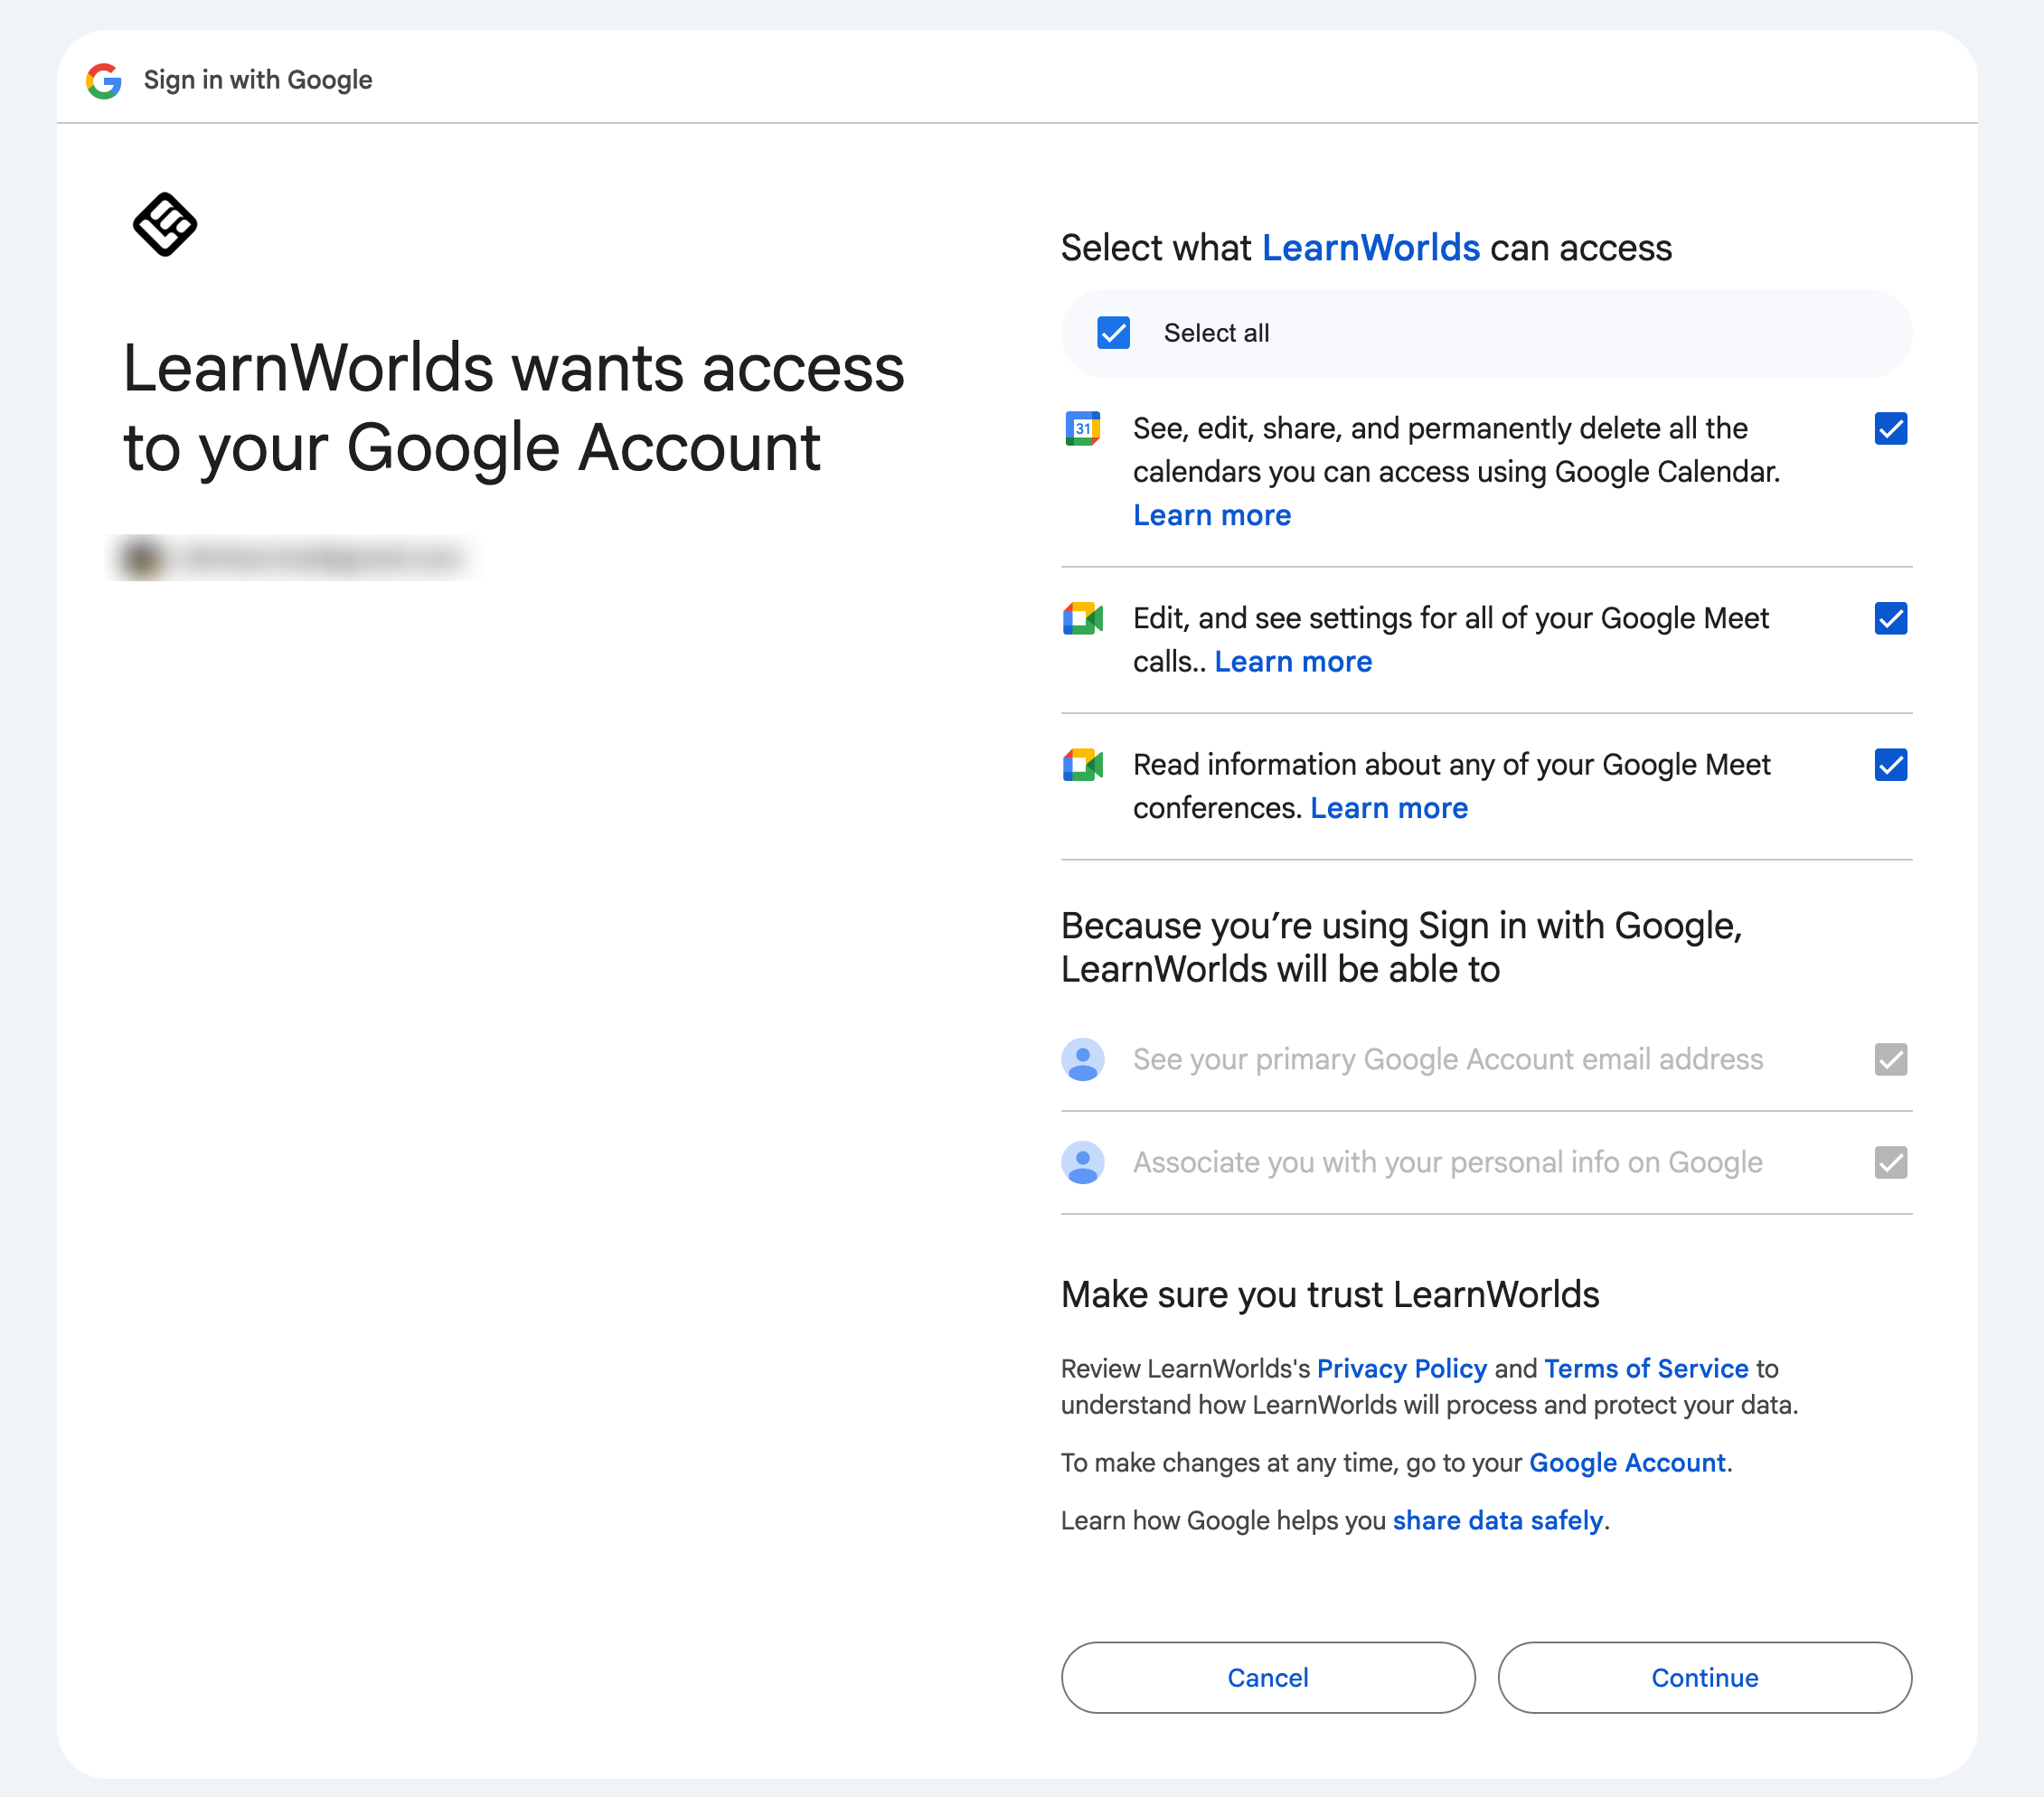Viewport: 2044px width, 1797px height.
Task: Click profile icon beside personal info row
Action: (1082, 1162)
